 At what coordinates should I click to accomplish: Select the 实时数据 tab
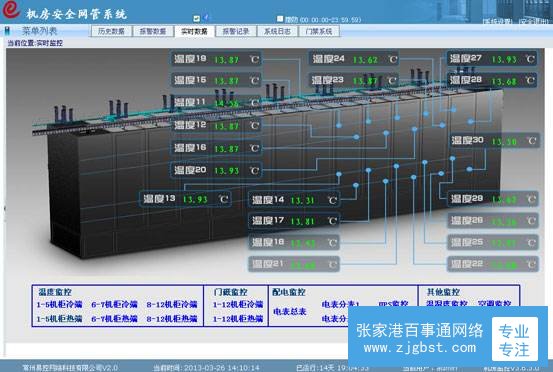click(194, 31)
